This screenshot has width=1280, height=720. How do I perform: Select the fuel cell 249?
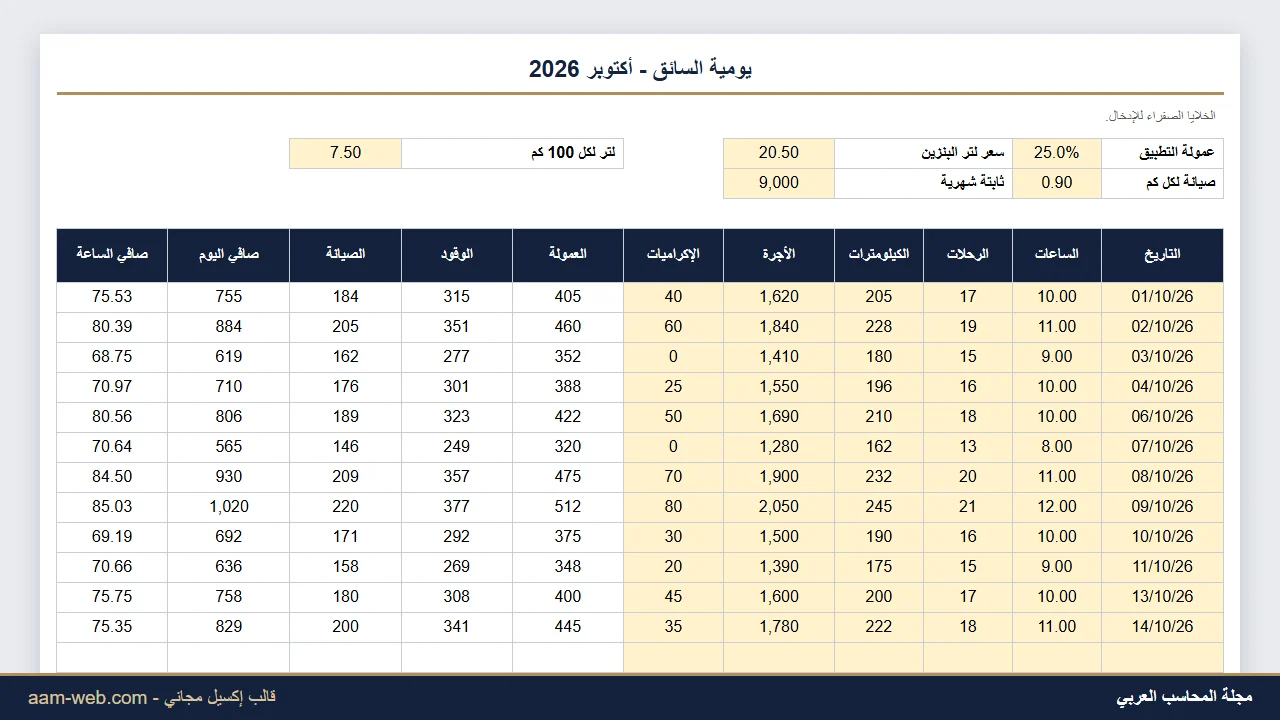point(457,447)
